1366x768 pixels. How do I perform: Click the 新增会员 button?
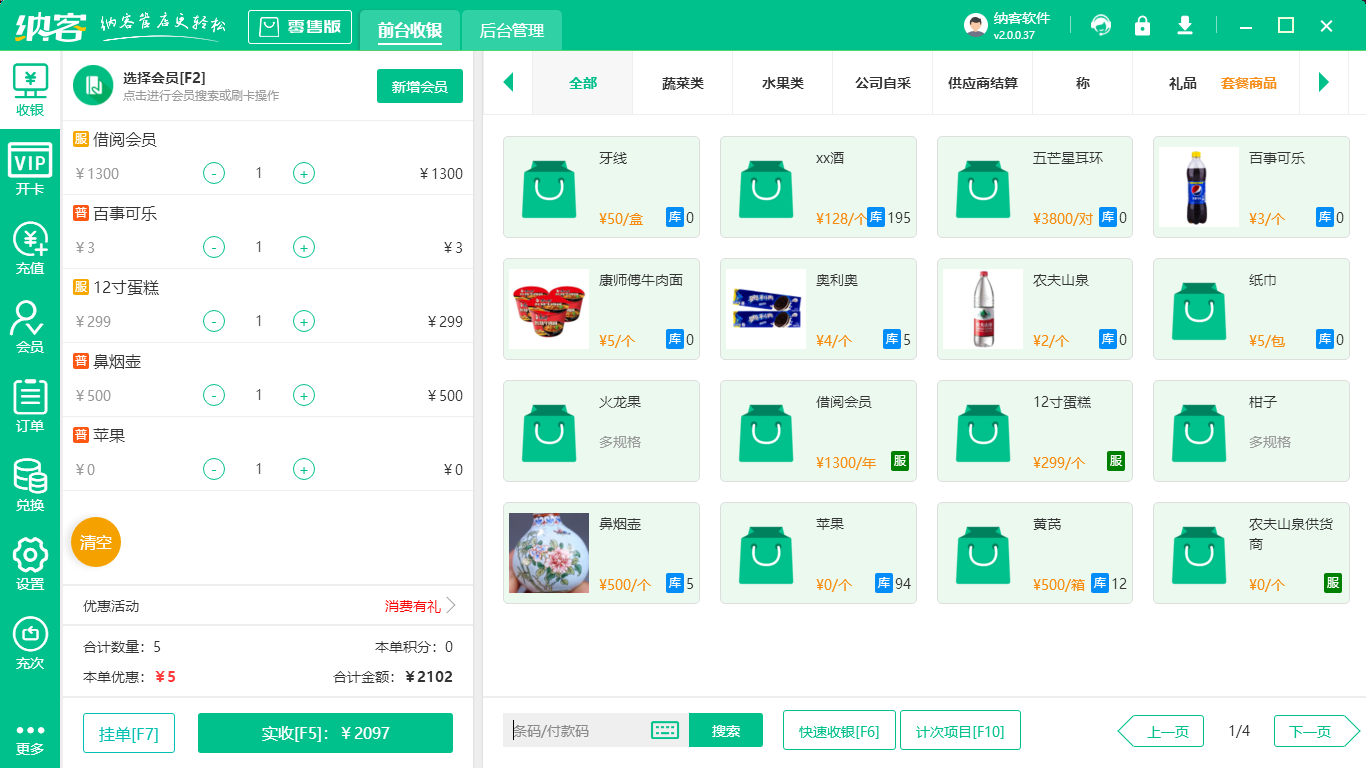(419, 87)
